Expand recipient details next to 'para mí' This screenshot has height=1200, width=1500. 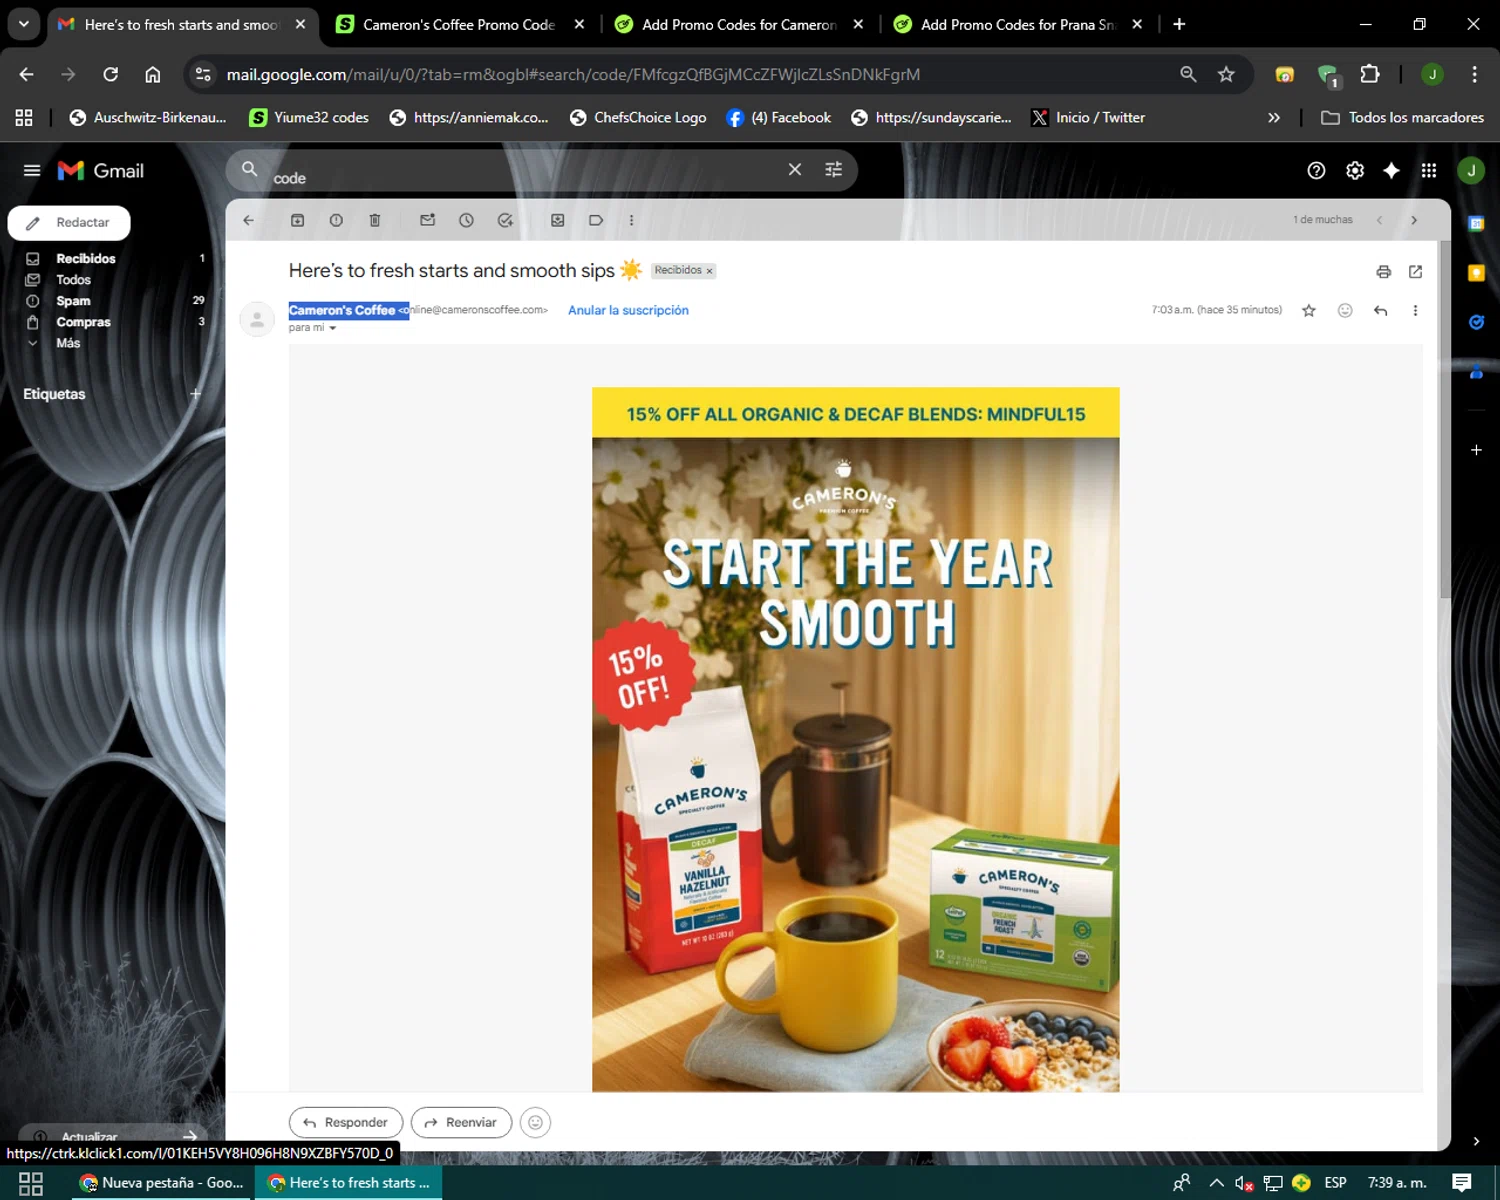333,328
